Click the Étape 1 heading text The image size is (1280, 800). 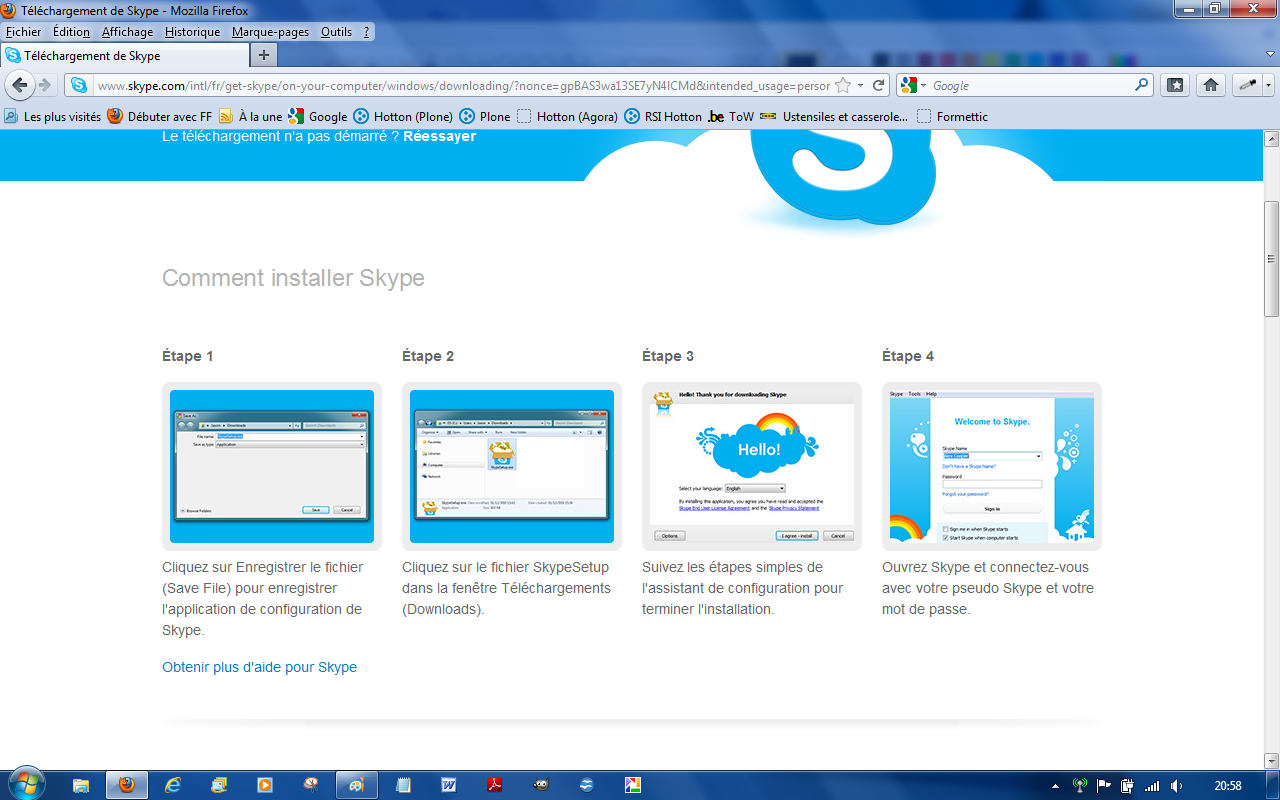tap(188, 356)
